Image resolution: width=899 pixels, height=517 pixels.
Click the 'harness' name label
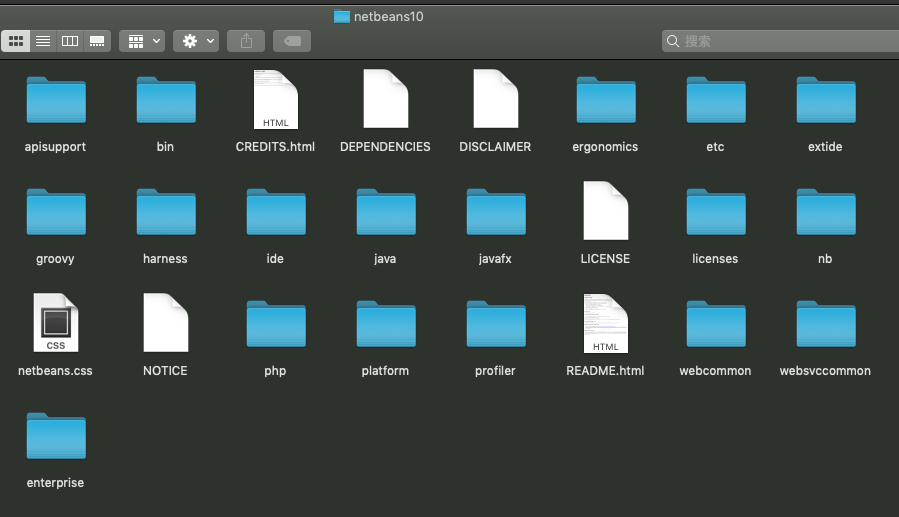pyautogui.click(x=165, y=258)
